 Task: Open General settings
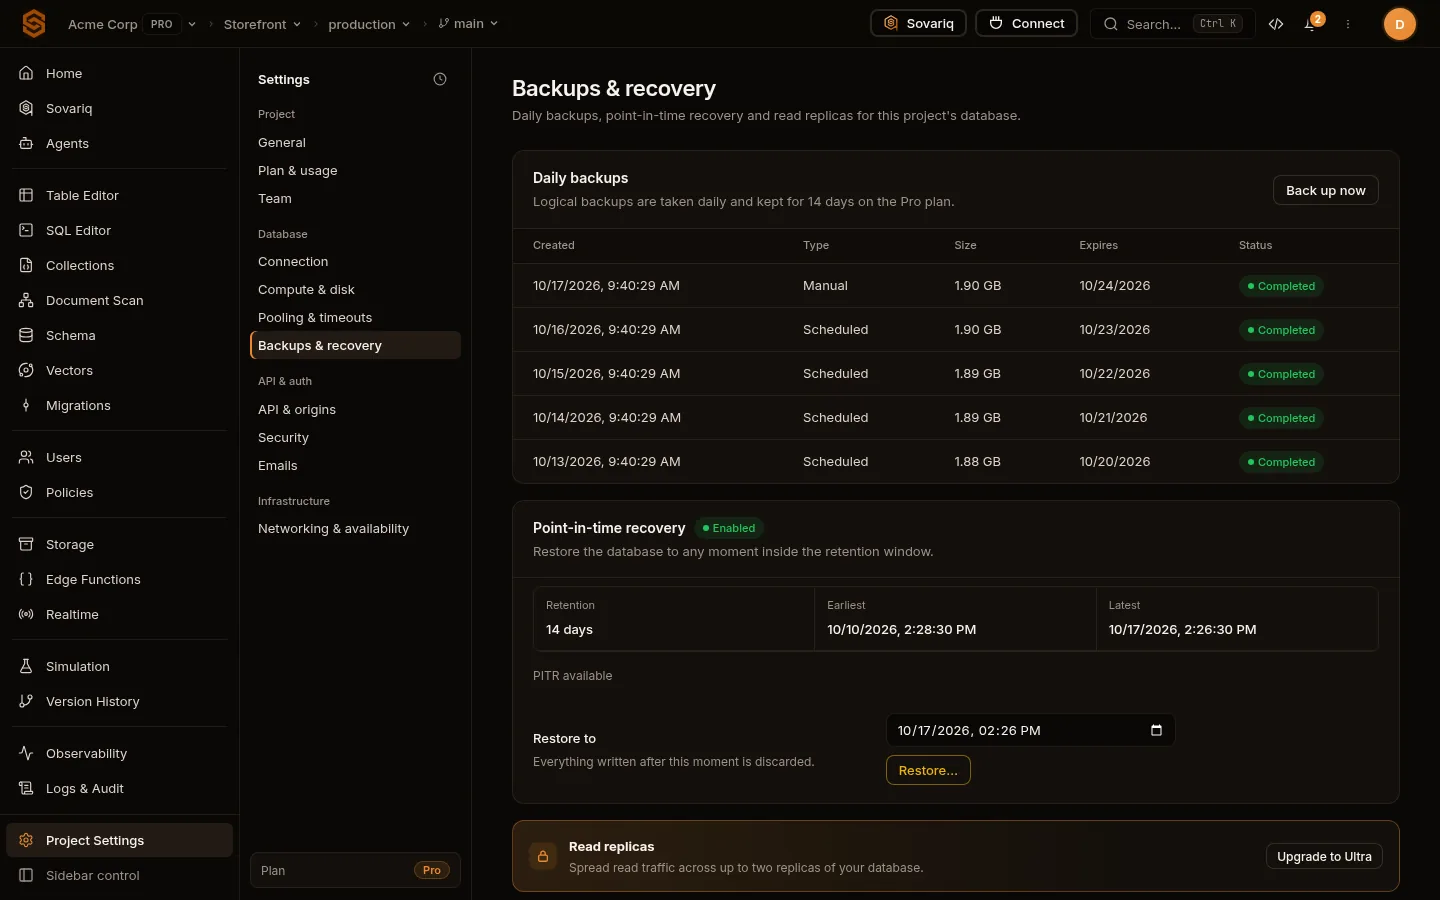(355, 143)
